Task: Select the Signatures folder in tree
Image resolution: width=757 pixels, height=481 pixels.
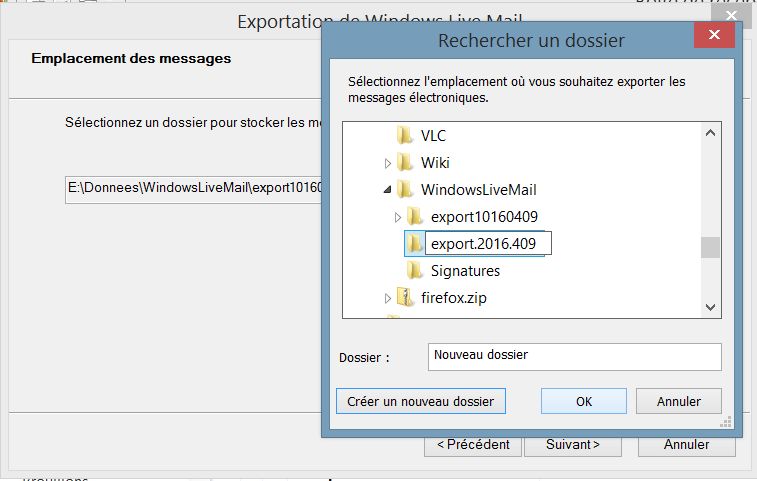Action: pyautogui.click(x=465, y=270)
